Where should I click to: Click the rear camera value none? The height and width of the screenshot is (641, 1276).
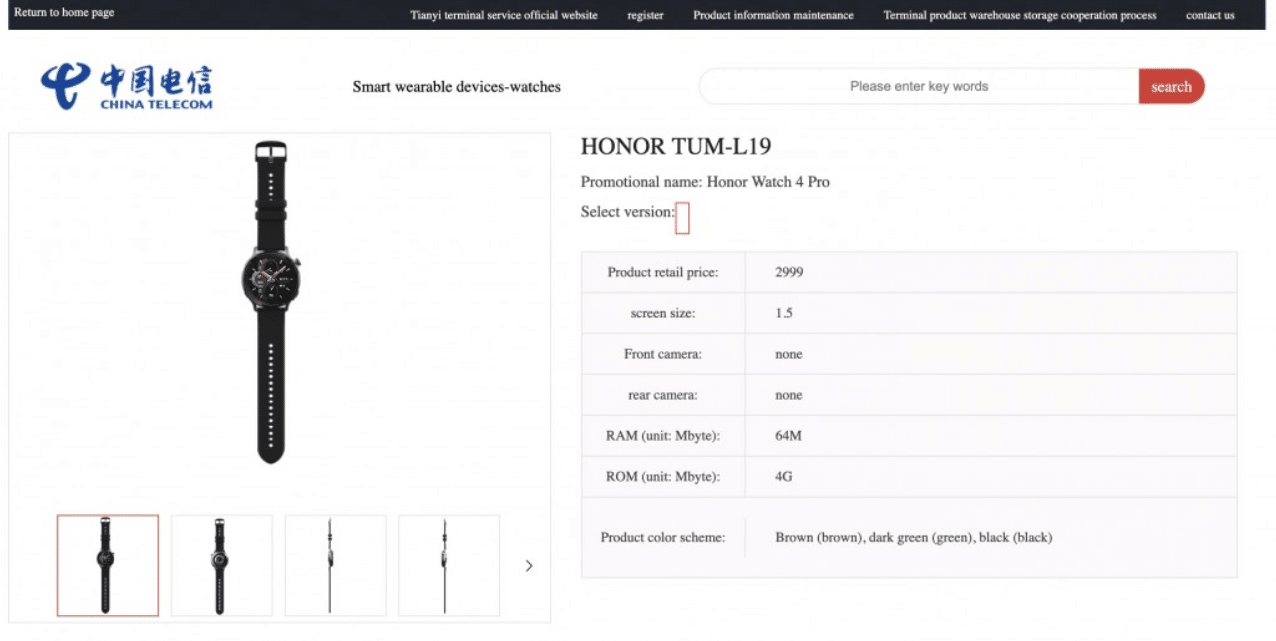[789, 395]
